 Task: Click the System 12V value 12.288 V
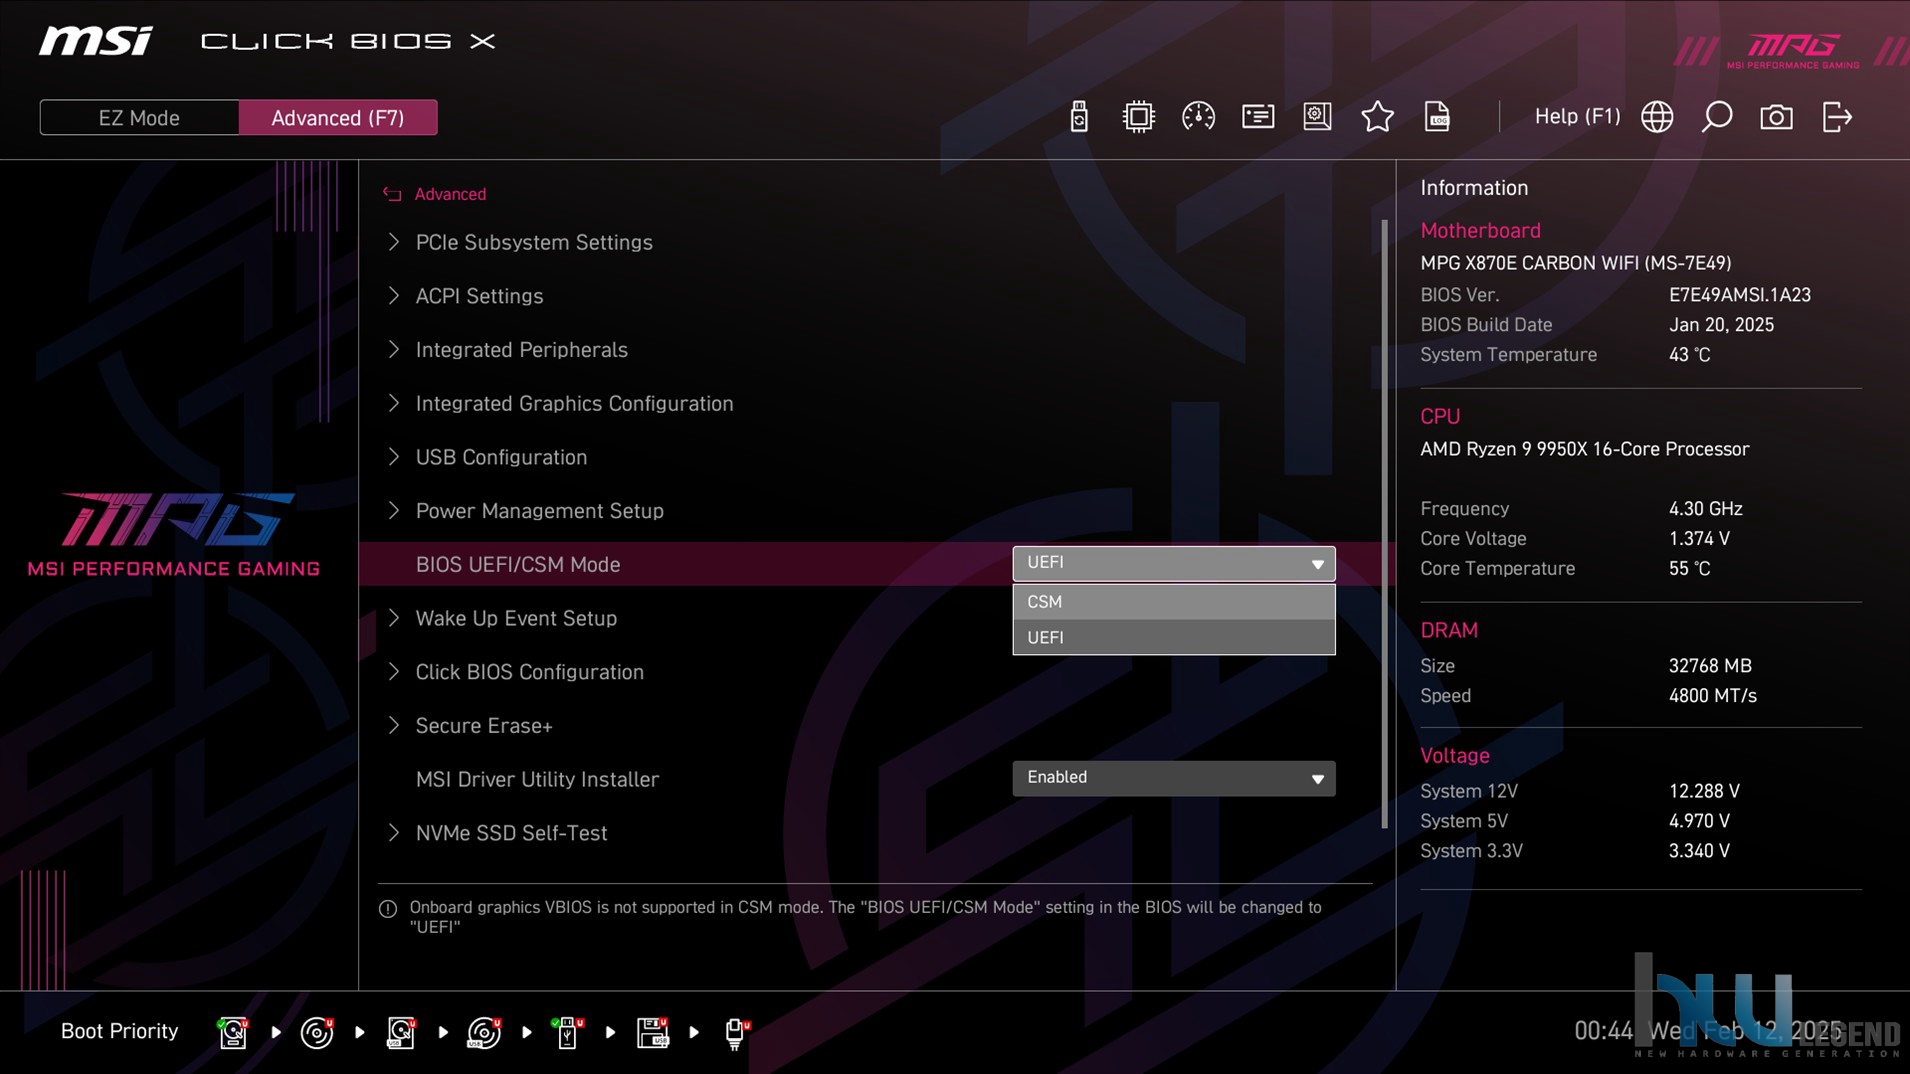pos(1704,791)
